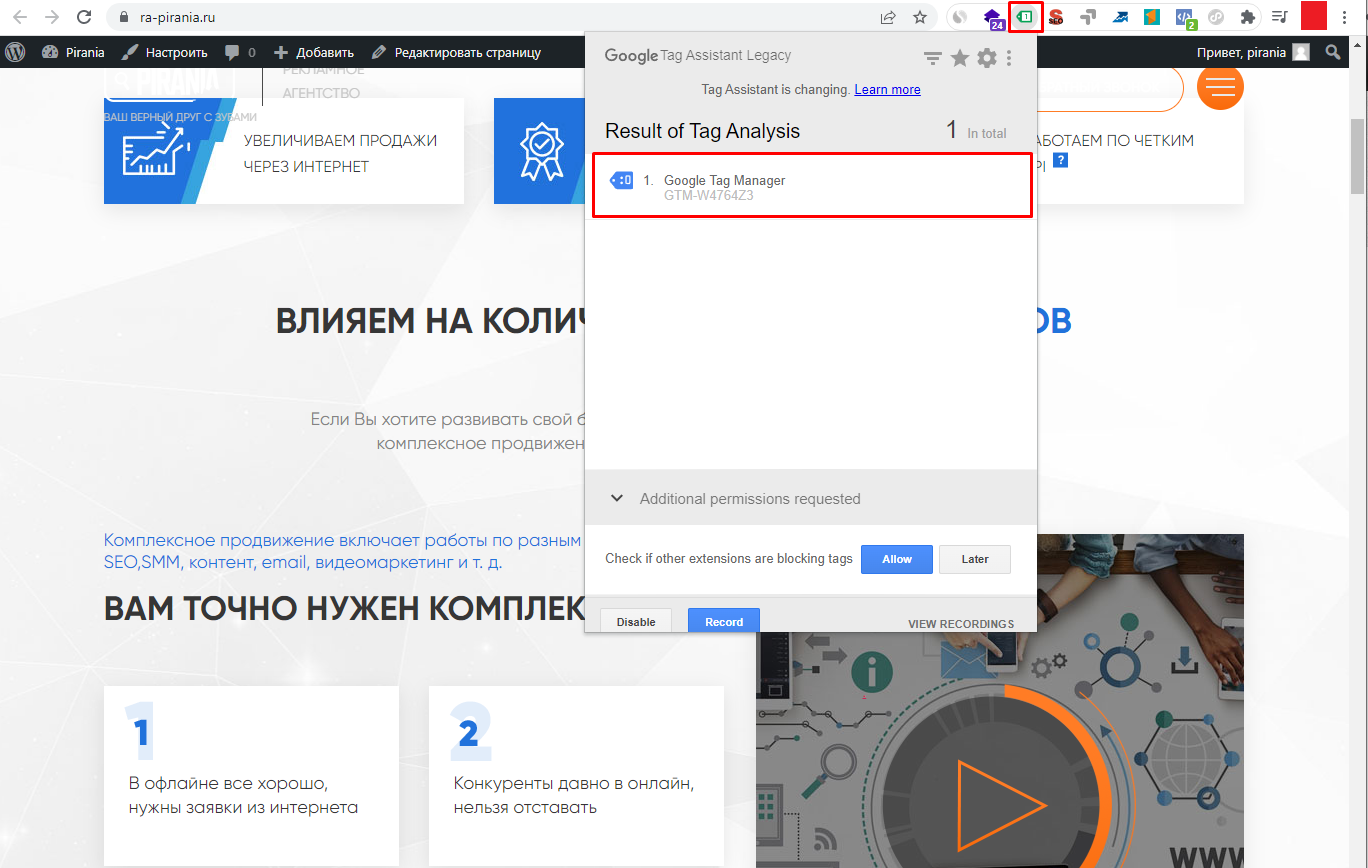Select the Google Tag Manager result row

(x=811, y=186)
